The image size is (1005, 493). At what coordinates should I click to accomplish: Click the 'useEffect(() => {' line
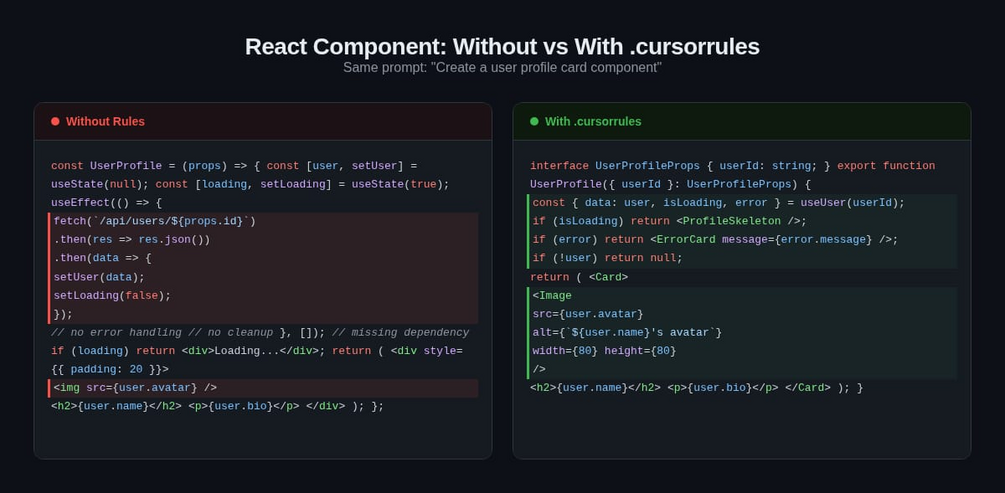pos(106,203)
